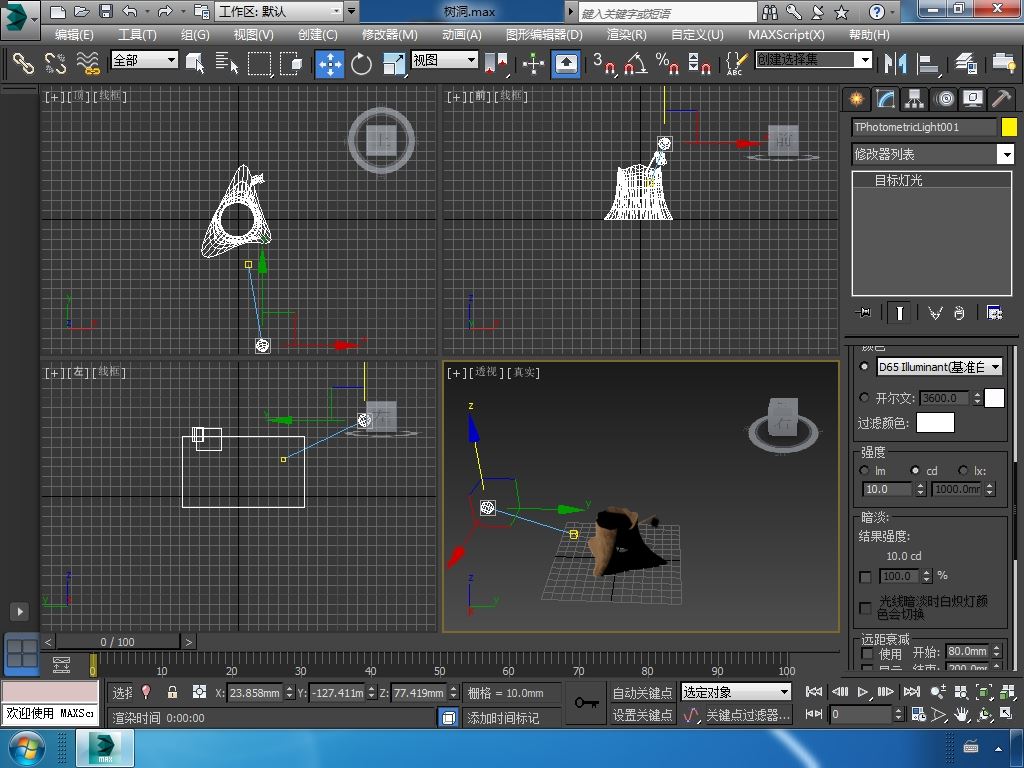1024x768 pixels.
Task: Click the Pan View hand icon
Action: pos(961,714)
